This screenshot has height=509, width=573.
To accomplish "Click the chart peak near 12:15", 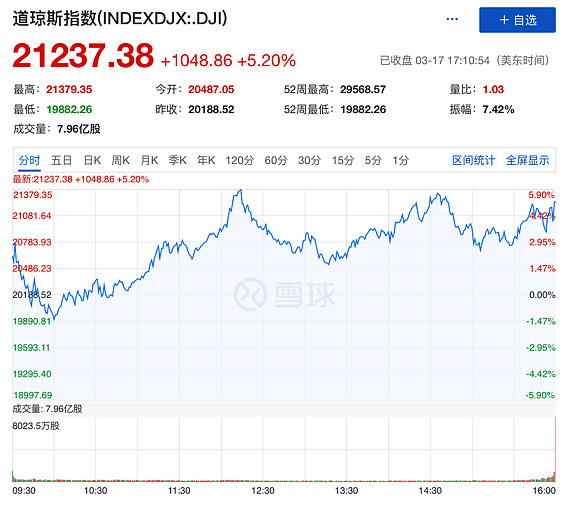I will 240,190.
